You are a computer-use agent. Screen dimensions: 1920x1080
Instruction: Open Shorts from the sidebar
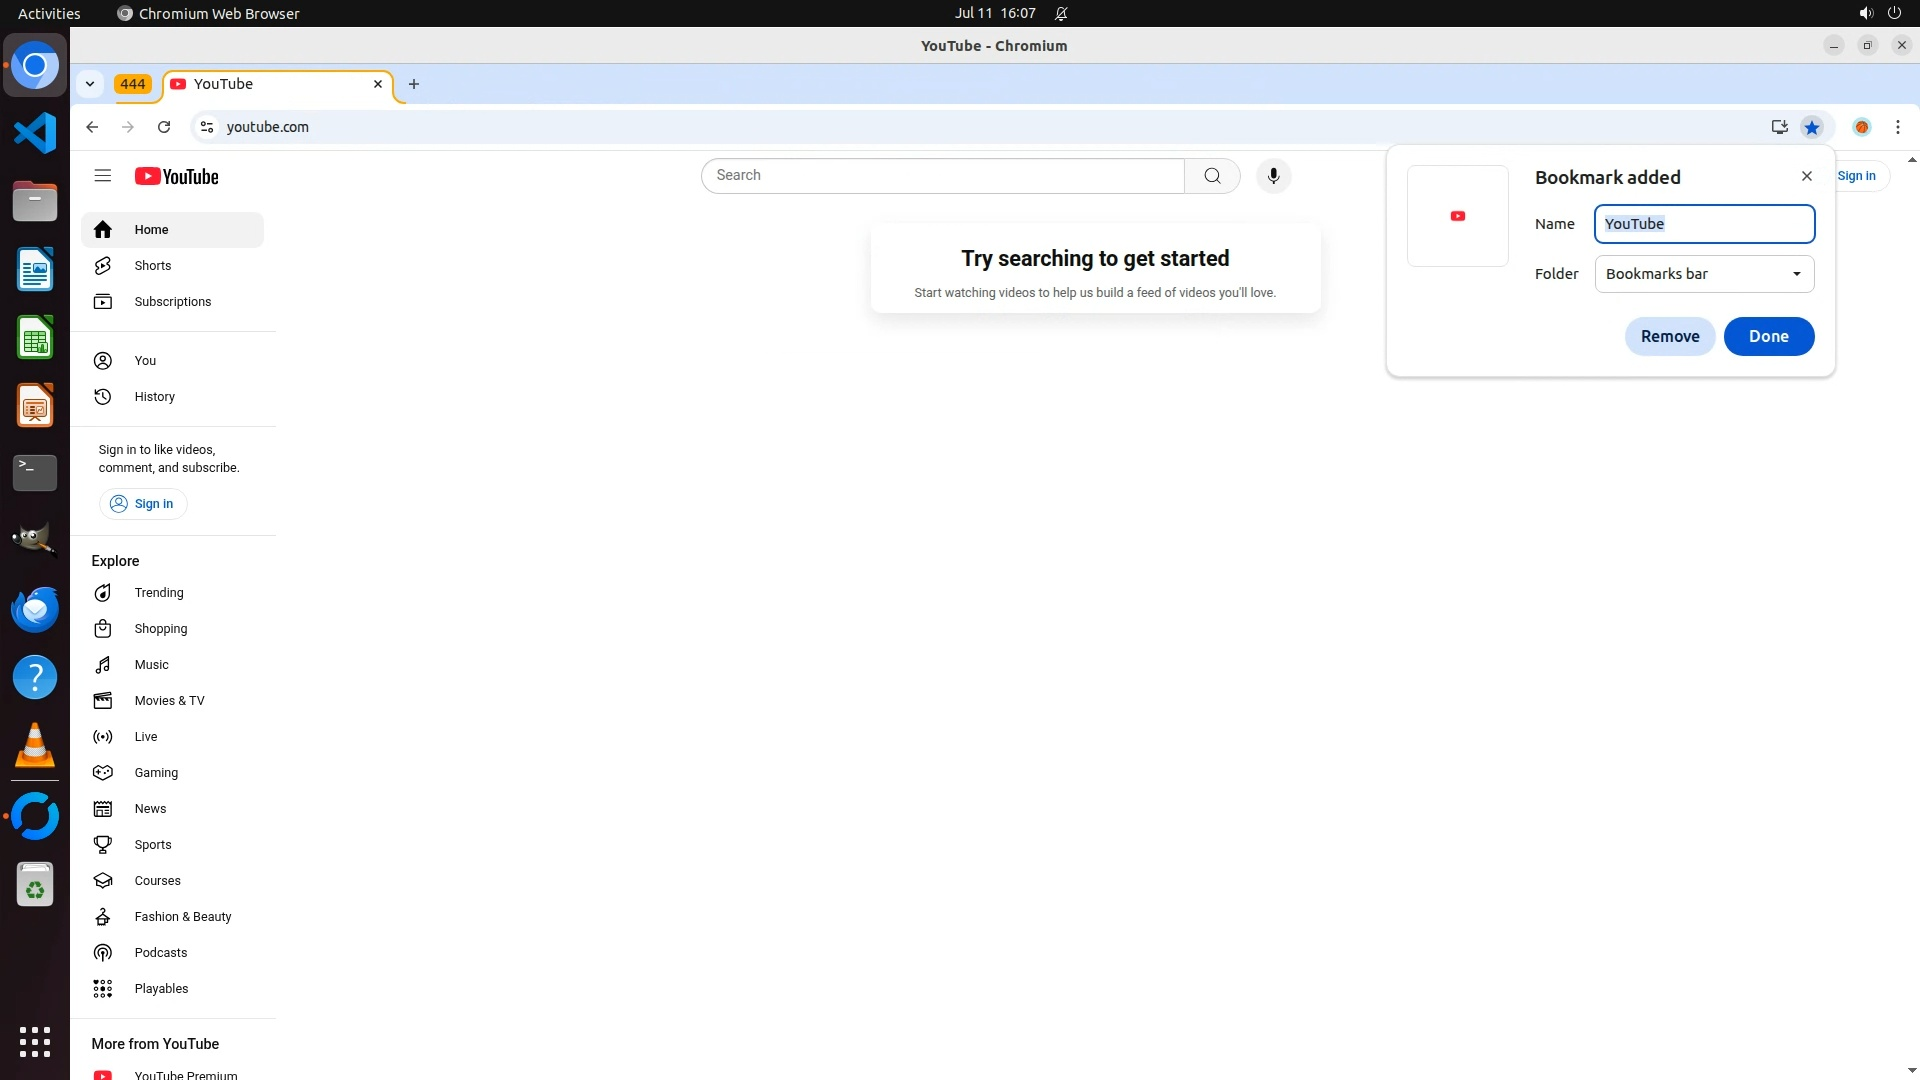click(x=153, y=266)
